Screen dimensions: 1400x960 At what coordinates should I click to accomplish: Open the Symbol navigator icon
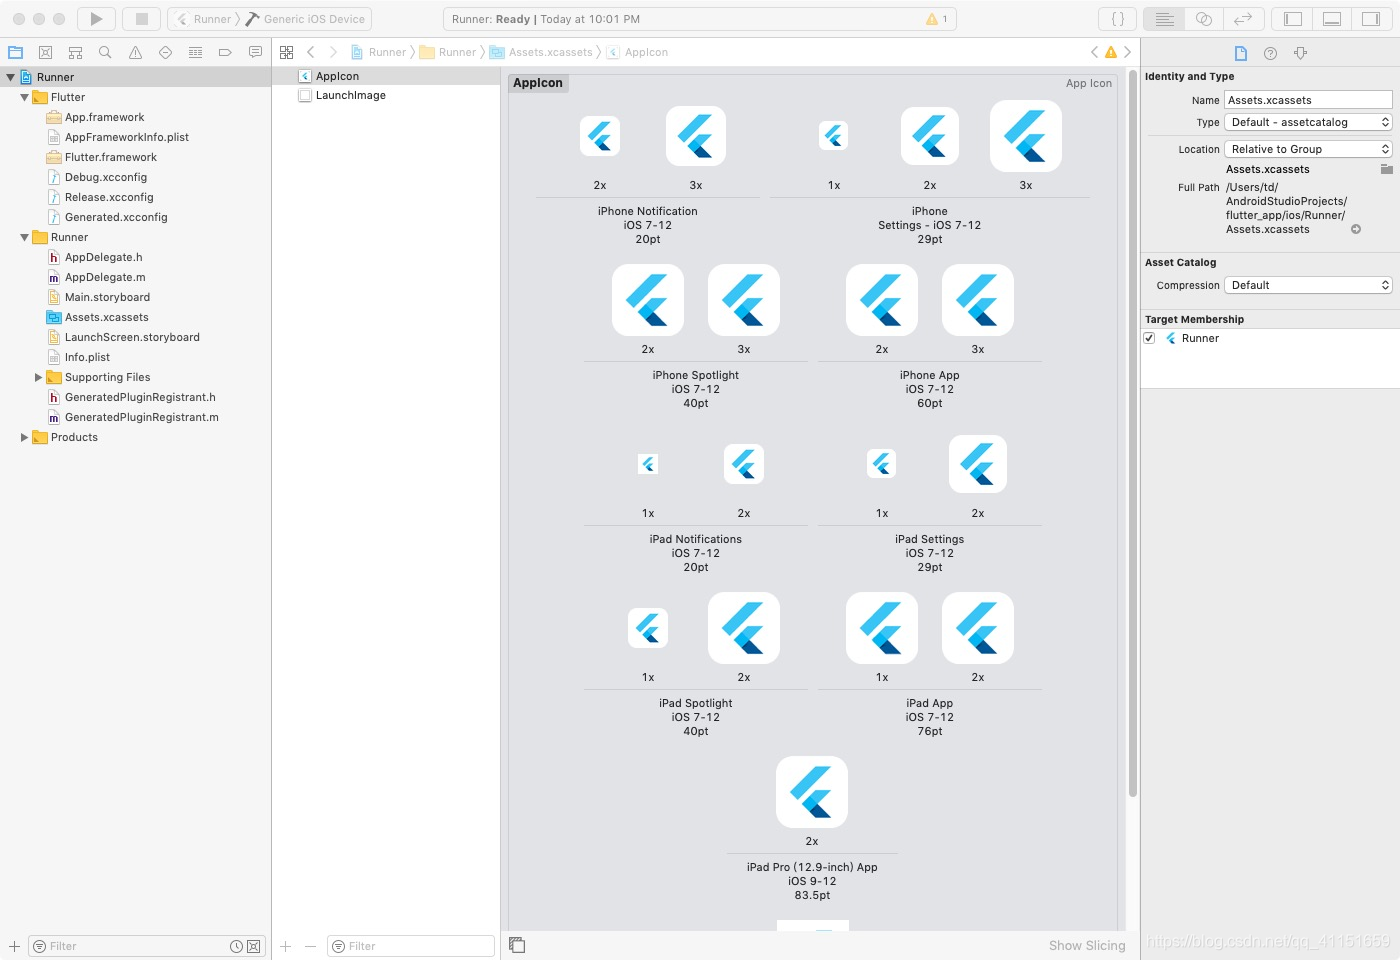75,52
